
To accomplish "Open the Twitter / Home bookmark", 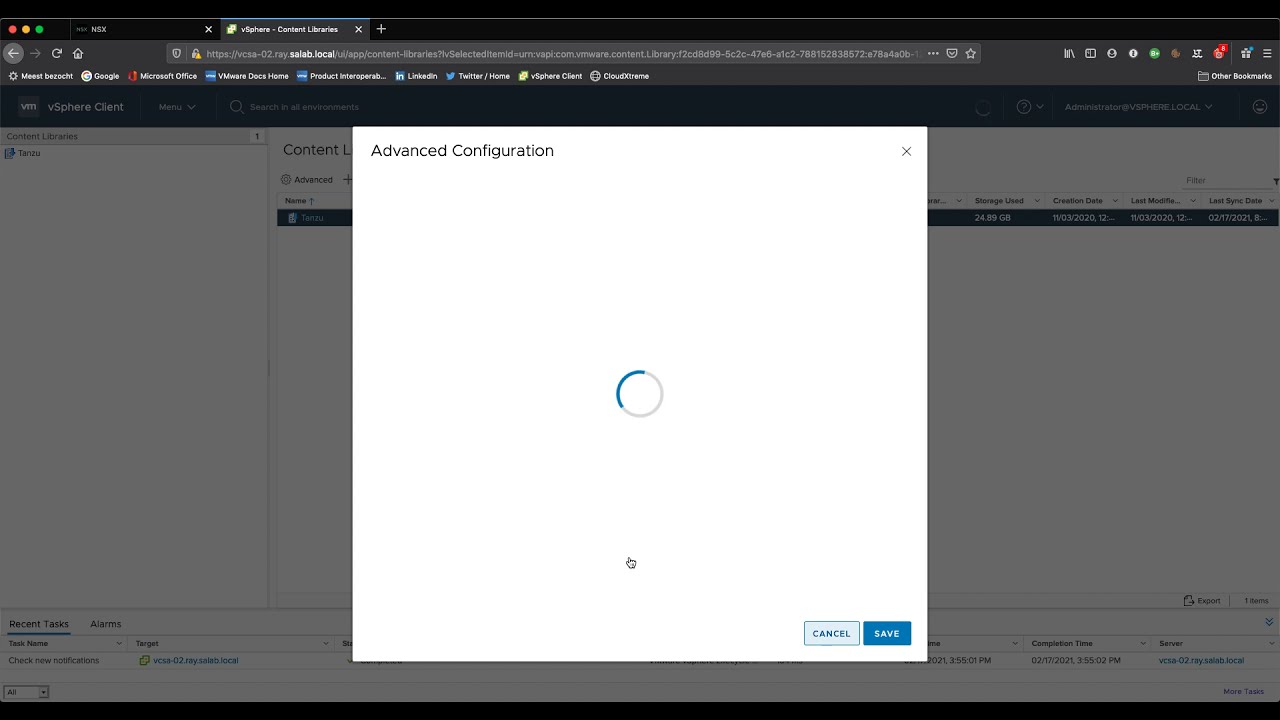I will pyautogui.click(x=478, y=76).
